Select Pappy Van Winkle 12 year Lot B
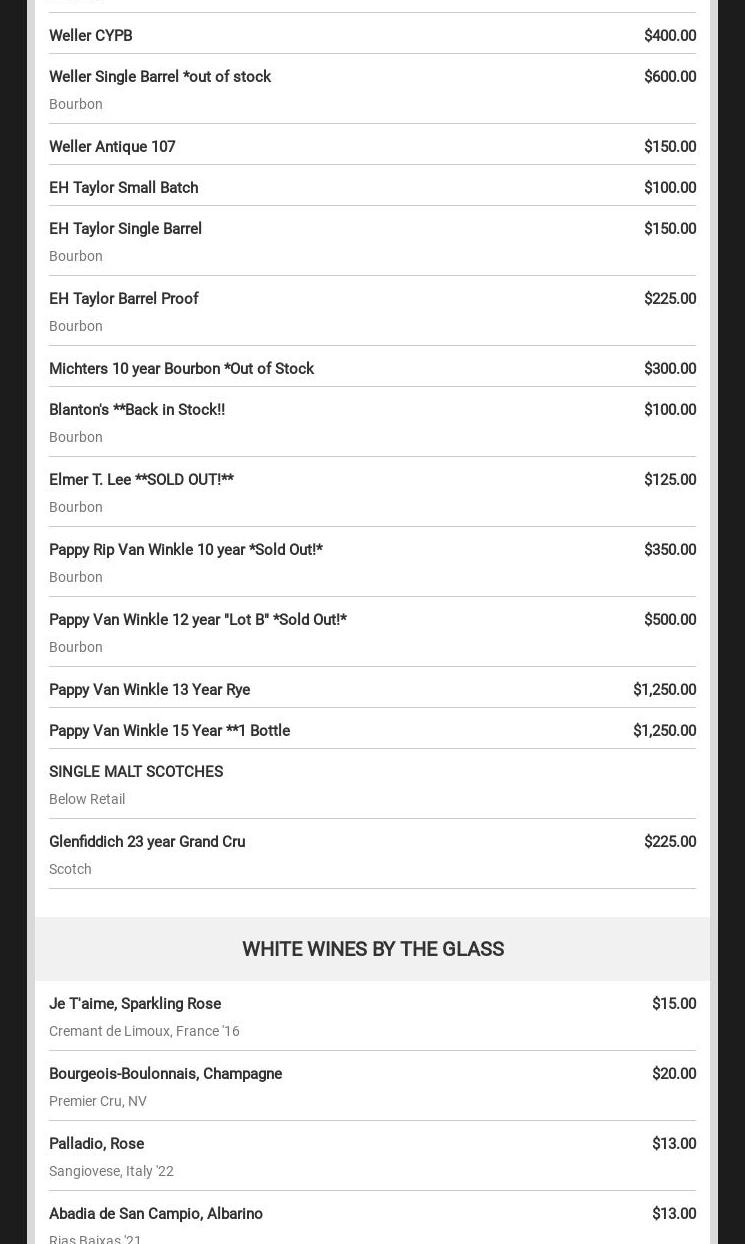 [198, 620]
